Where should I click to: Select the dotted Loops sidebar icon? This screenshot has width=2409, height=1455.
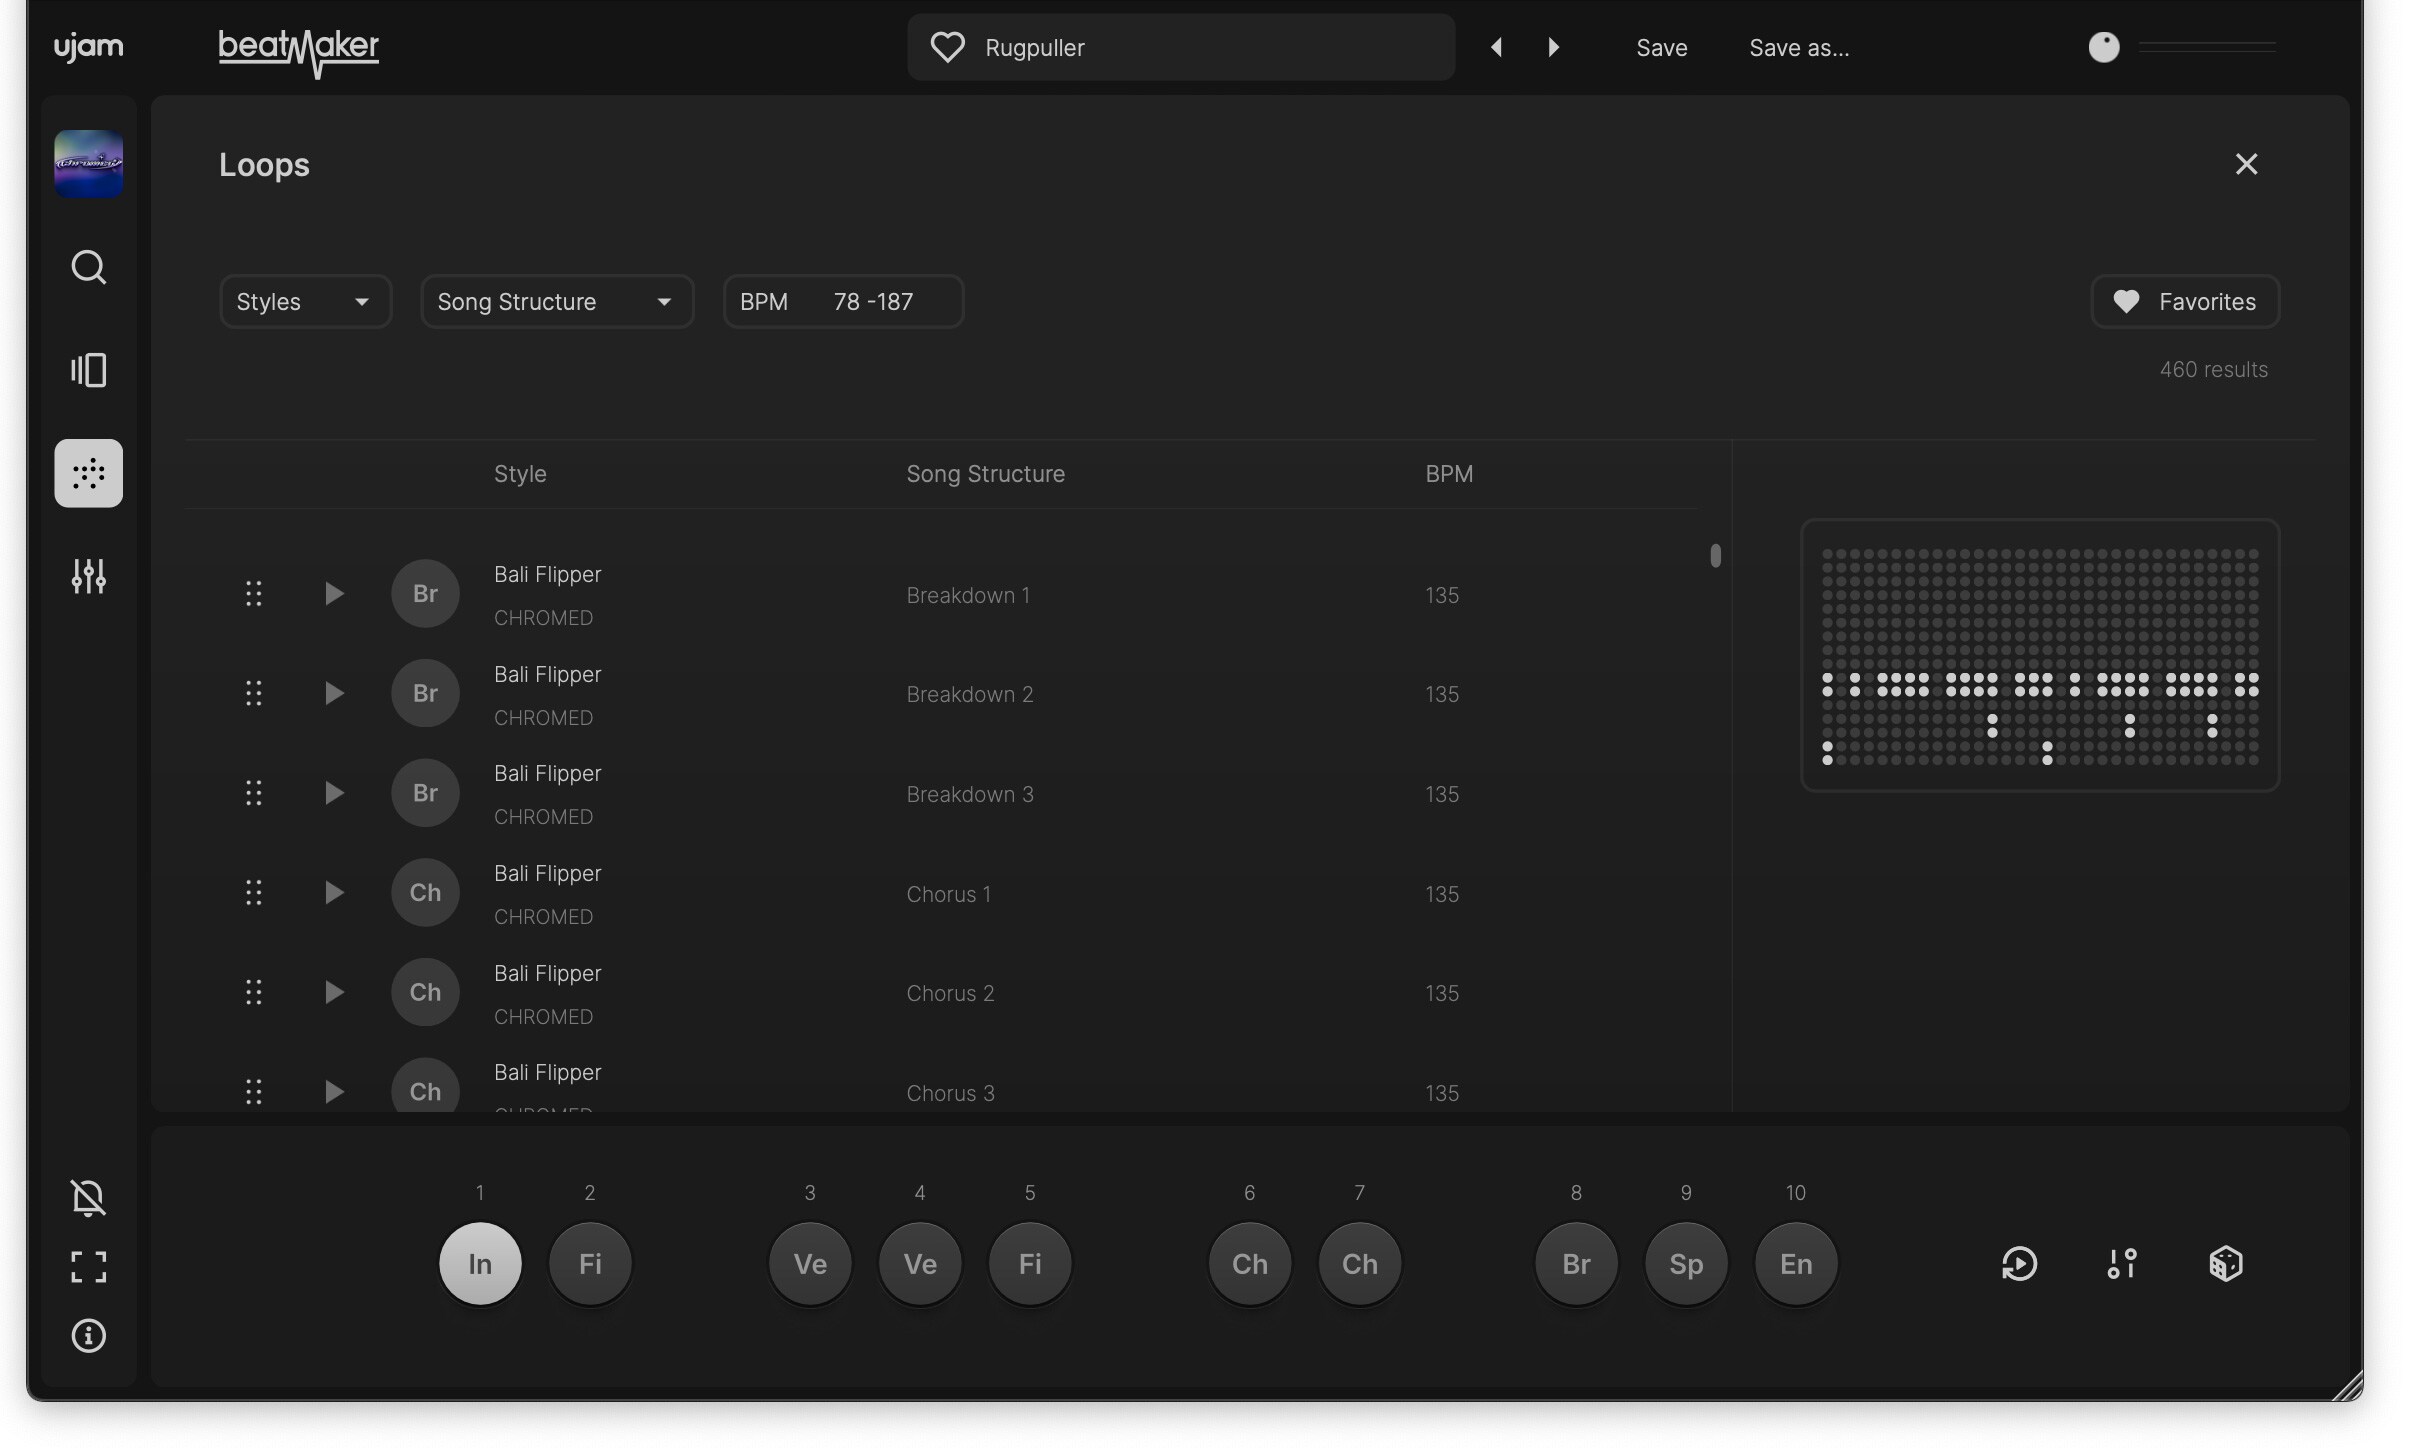coord(88,473)
